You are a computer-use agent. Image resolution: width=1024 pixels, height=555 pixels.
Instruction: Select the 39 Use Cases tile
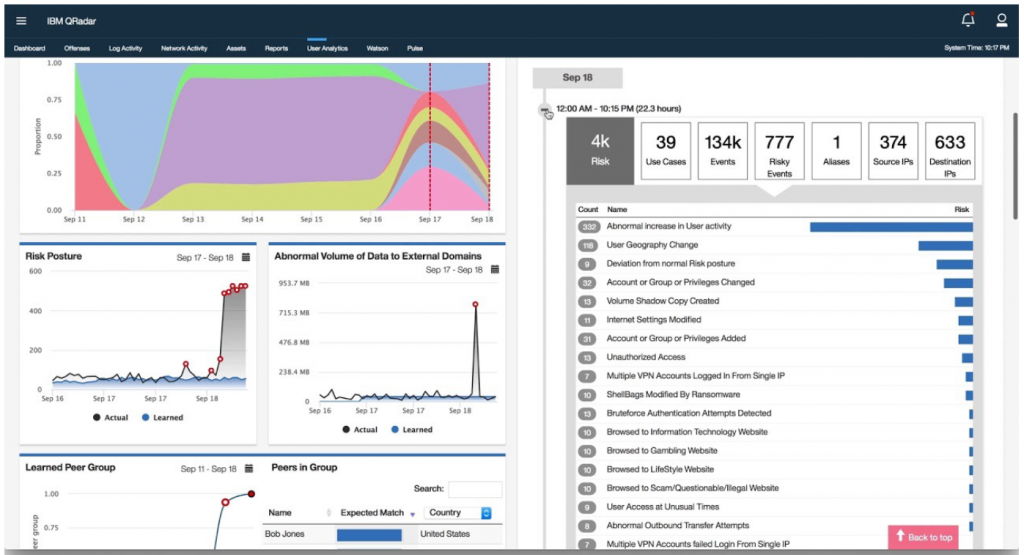(665, 151)
